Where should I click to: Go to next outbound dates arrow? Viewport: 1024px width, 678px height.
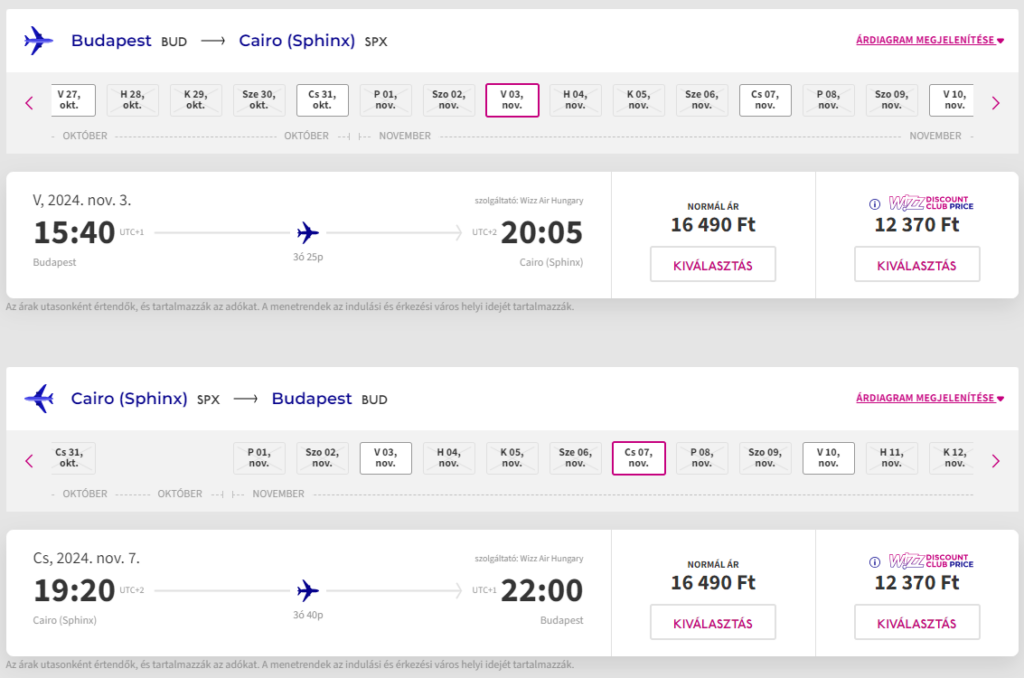[995, 102]
